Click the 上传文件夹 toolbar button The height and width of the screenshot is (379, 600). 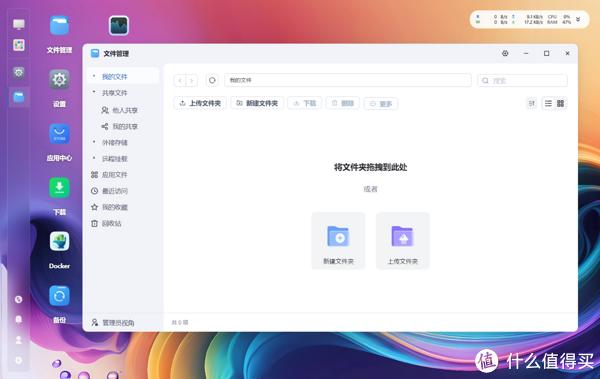coord(200,103)
